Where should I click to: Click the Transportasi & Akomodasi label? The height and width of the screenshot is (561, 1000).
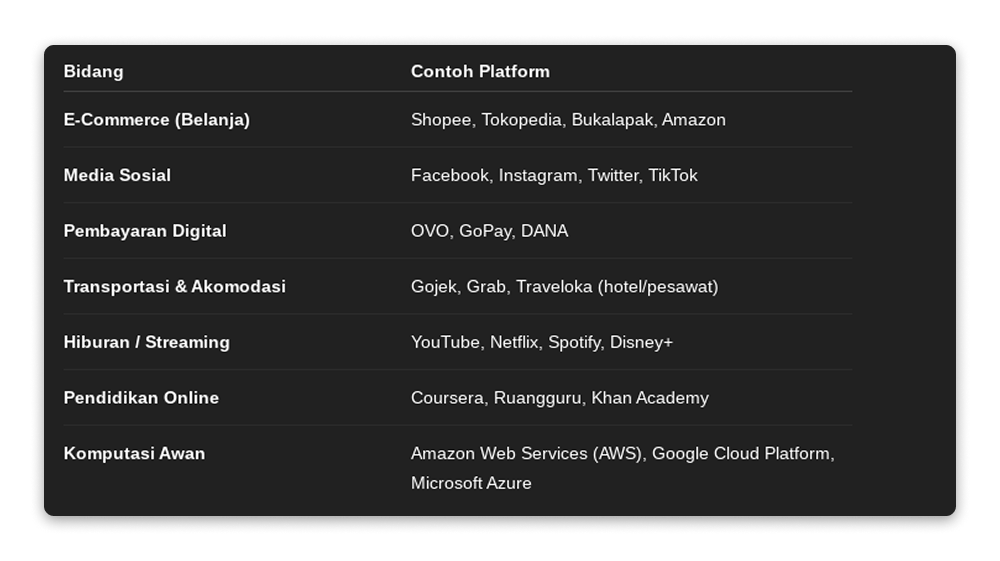coord(175,287)
